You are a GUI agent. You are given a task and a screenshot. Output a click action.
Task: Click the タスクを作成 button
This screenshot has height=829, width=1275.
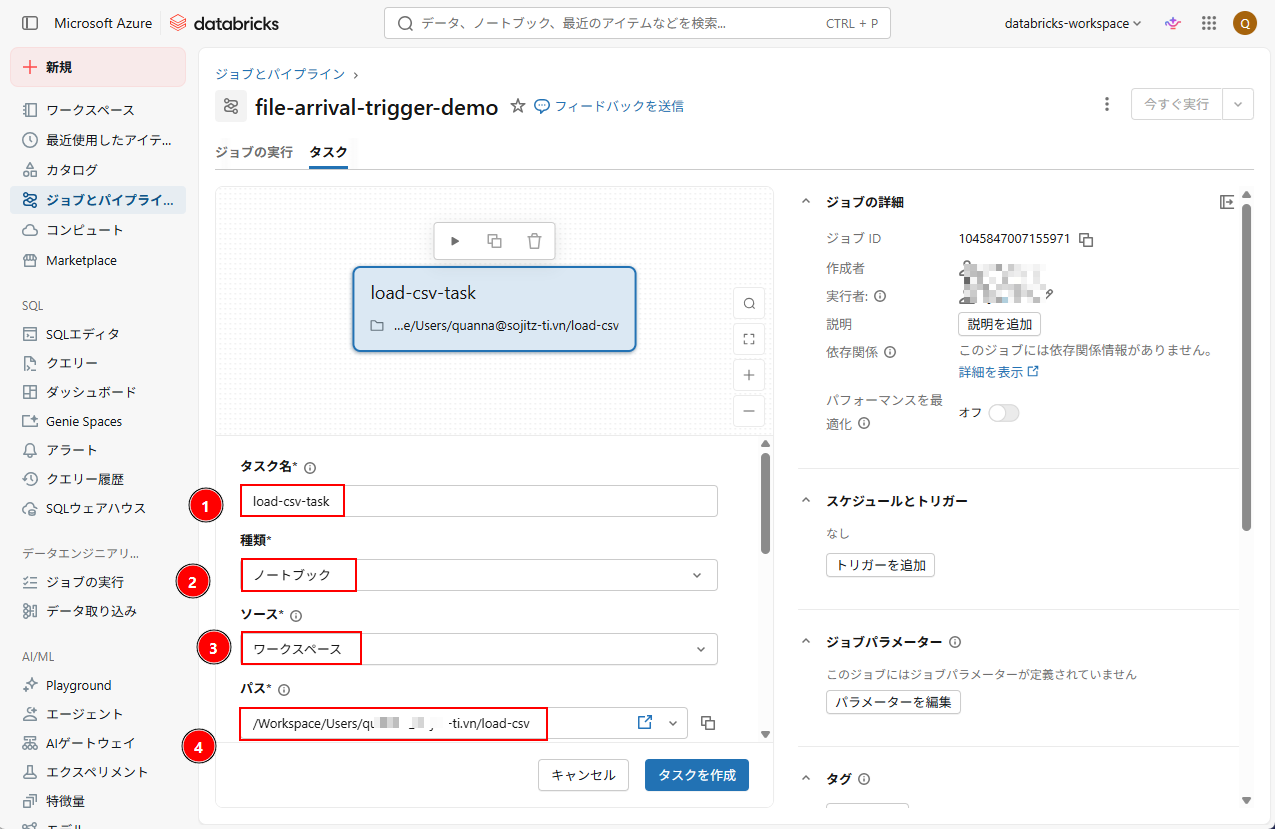tap(697, 775)
